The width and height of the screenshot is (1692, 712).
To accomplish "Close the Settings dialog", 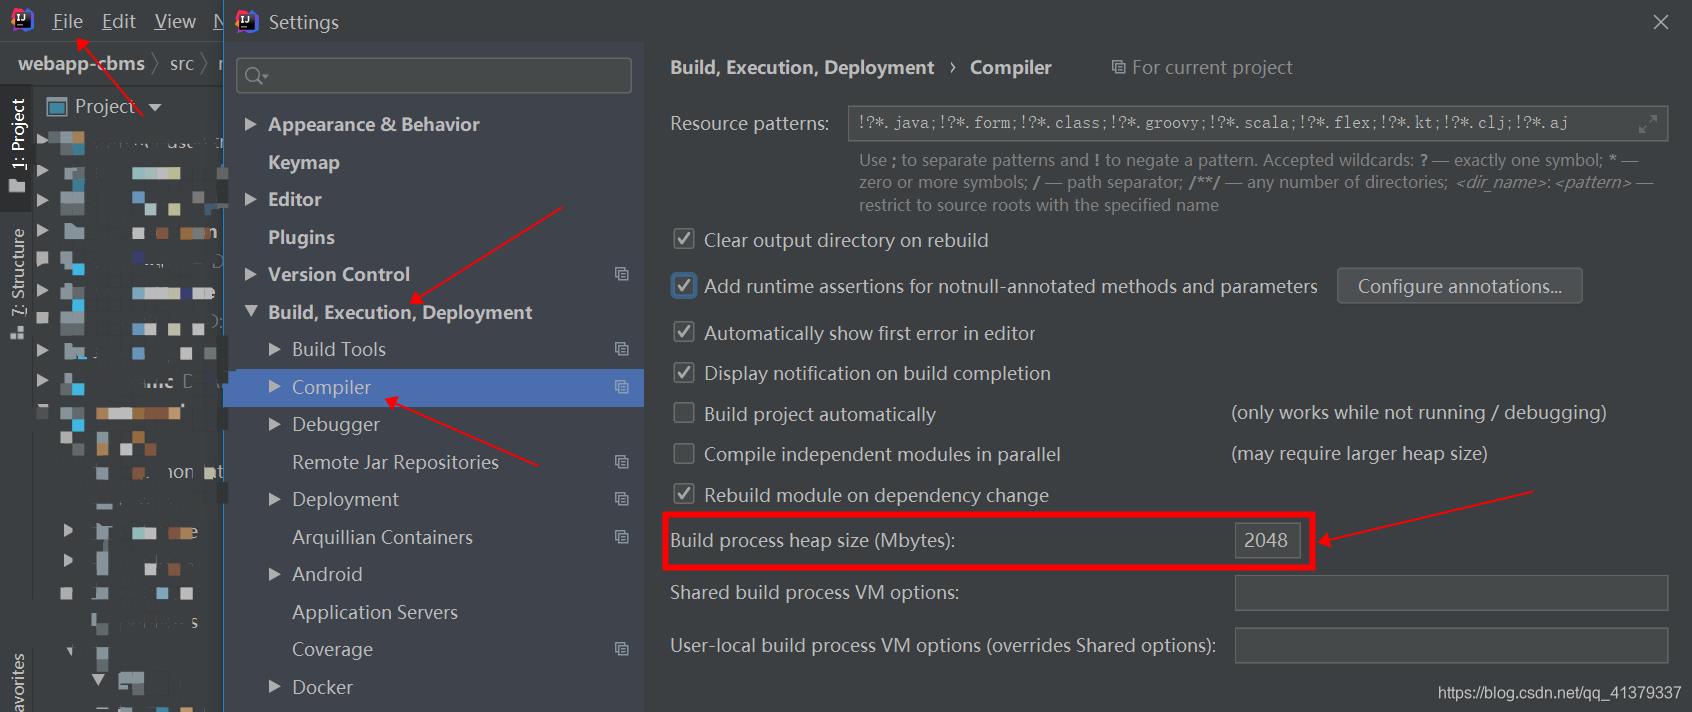I will pyautogui.click(x=1661, y=22).
